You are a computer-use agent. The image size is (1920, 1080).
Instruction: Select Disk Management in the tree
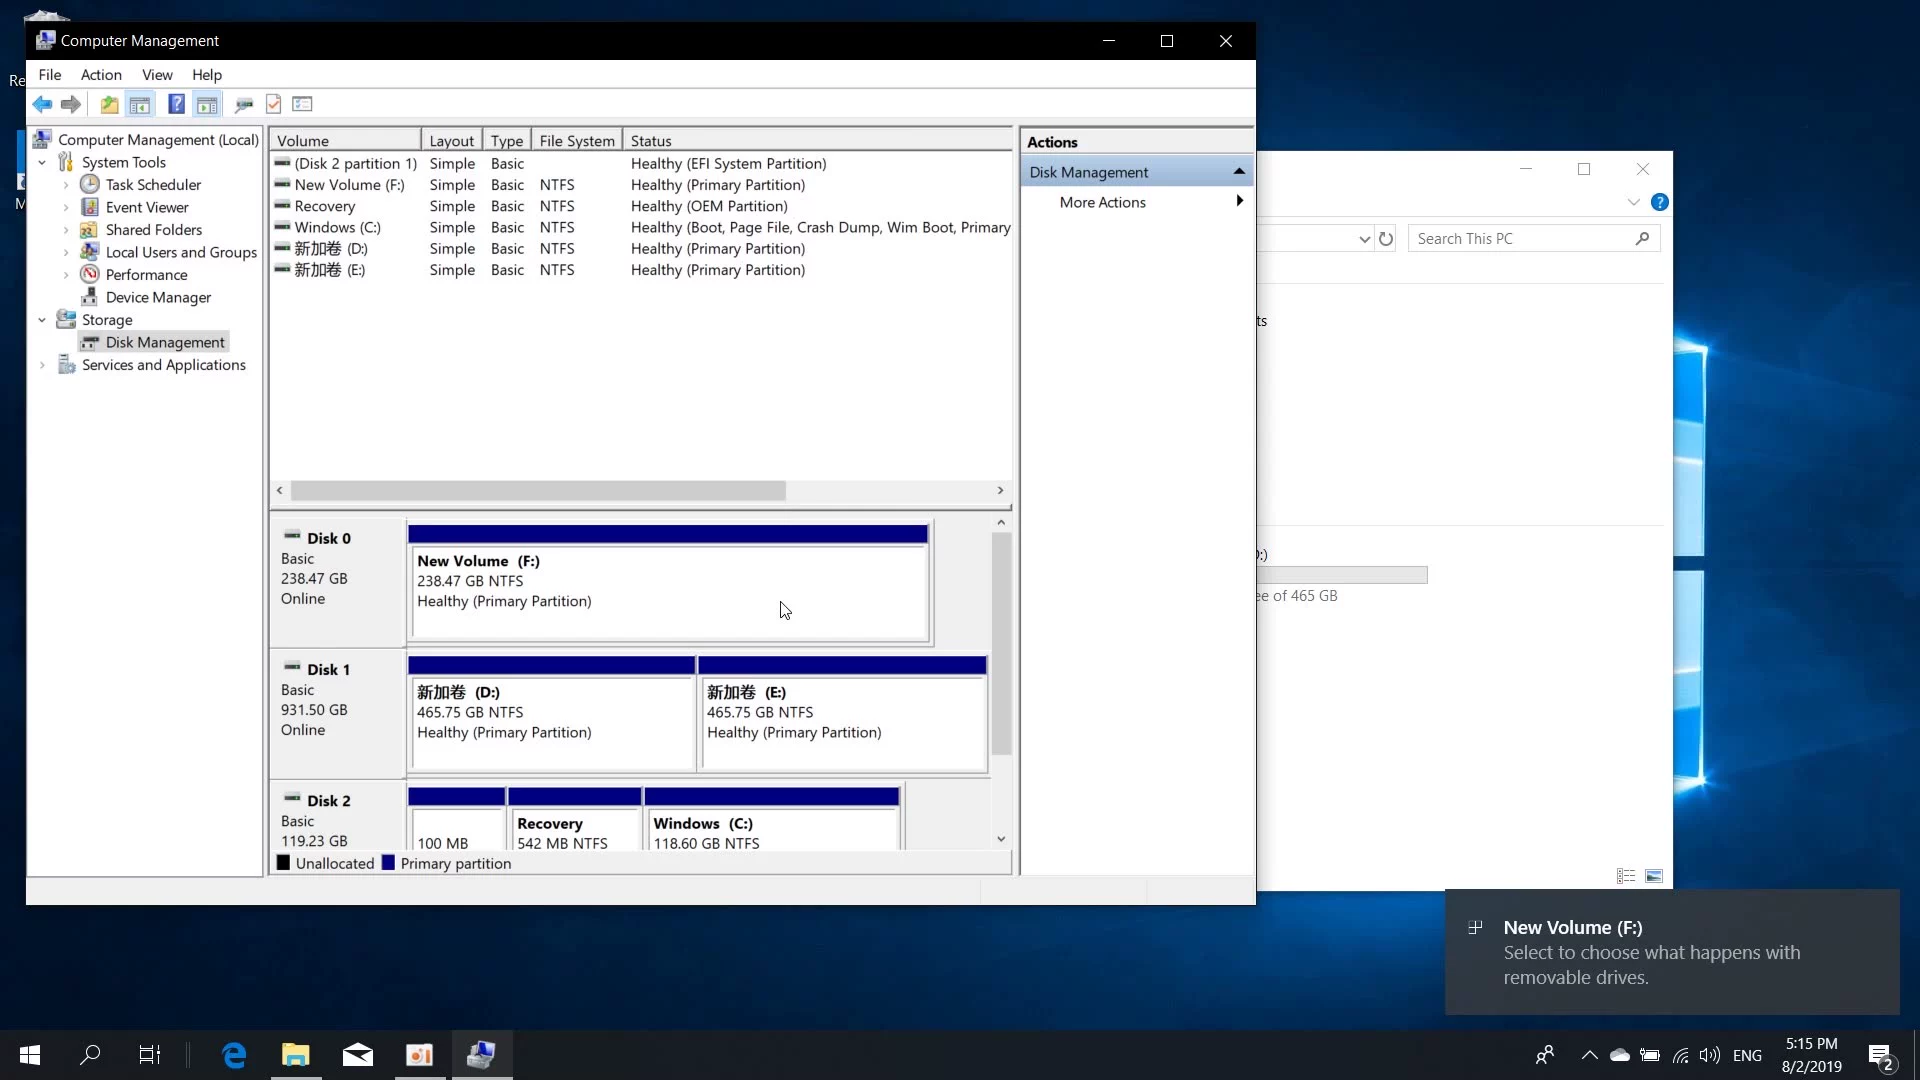(x=165, y=342)
